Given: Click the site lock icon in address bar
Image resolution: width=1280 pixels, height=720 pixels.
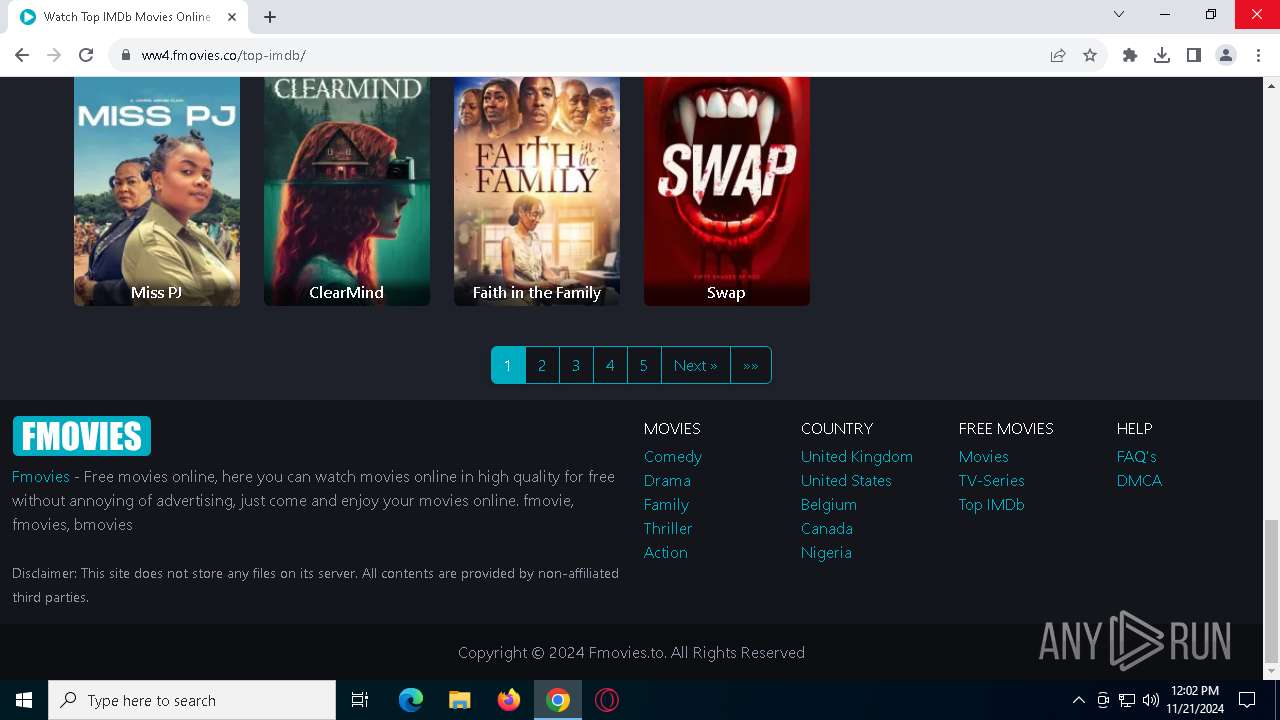Looking at the screenshot, I should coord(126,55).
